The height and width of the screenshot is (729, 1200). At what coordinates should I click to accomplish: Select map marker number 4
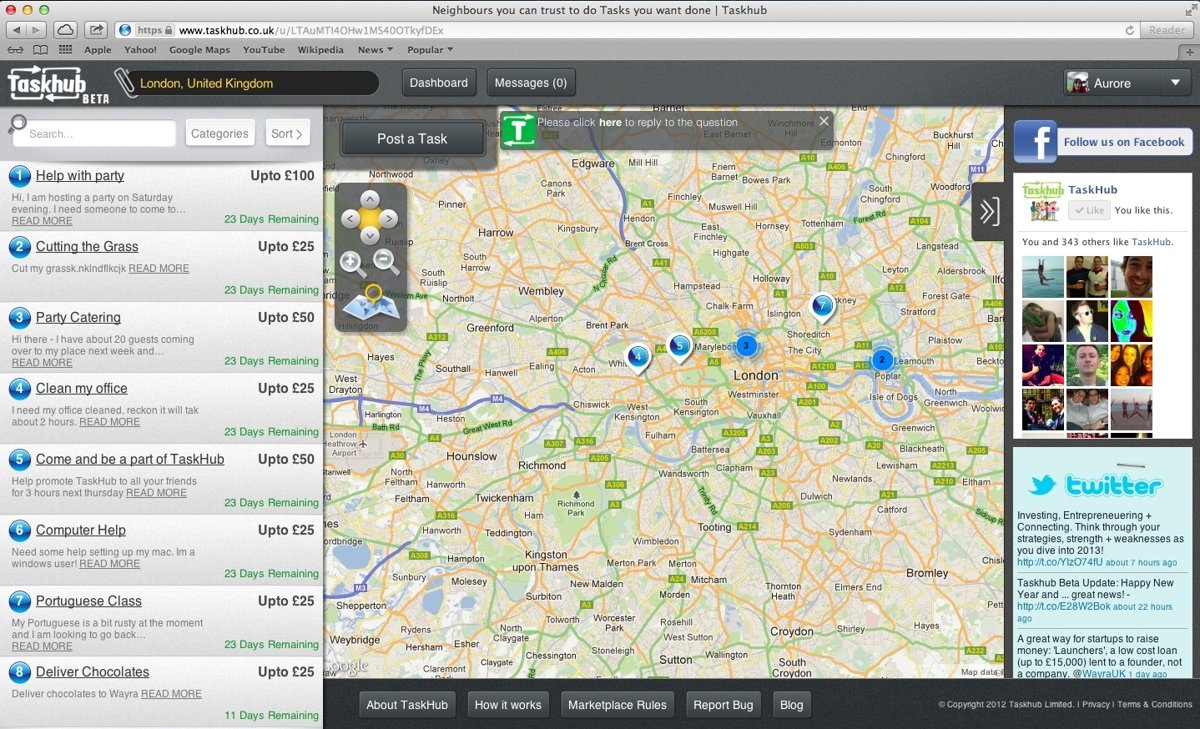click(x=638, y=357)
